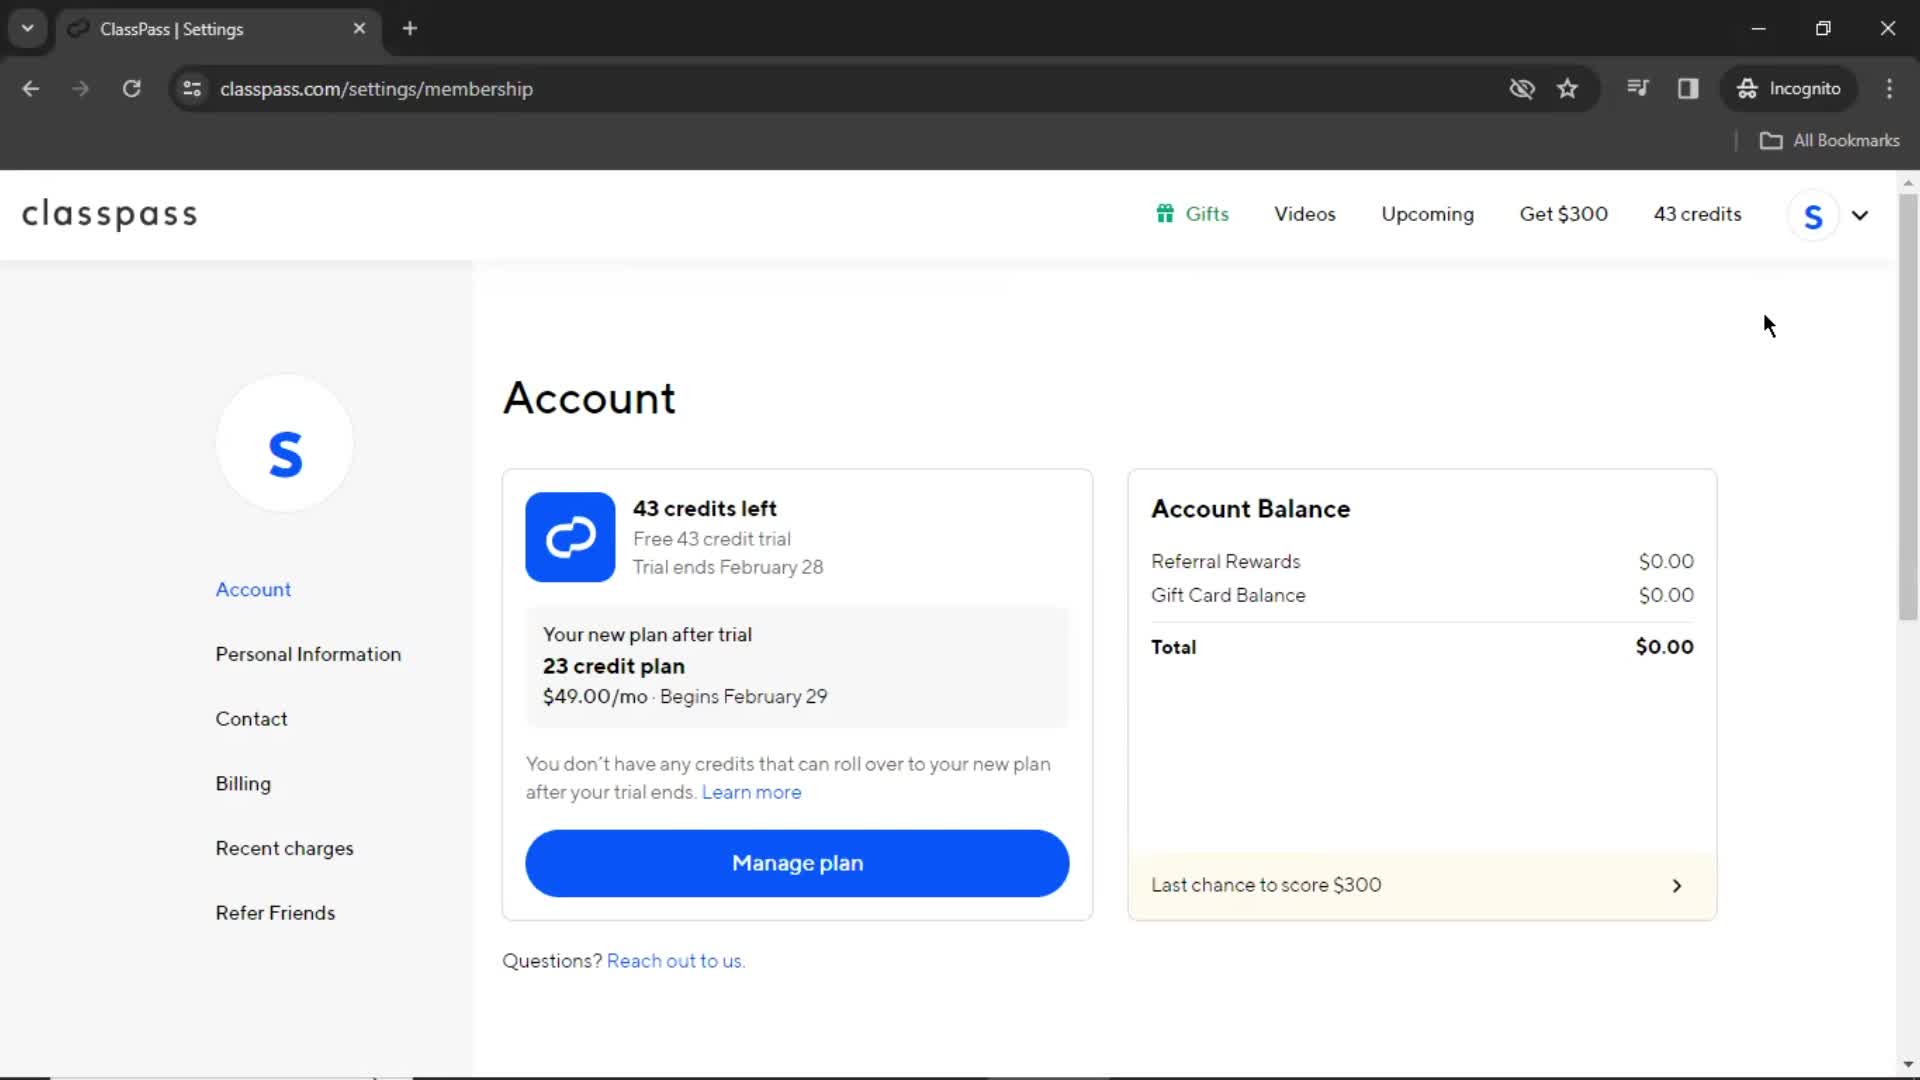Image resolution: width=1920 pixels, height=1080 pixels.
Task: Click the large S avatar in the sidebar
Action: 285,443
